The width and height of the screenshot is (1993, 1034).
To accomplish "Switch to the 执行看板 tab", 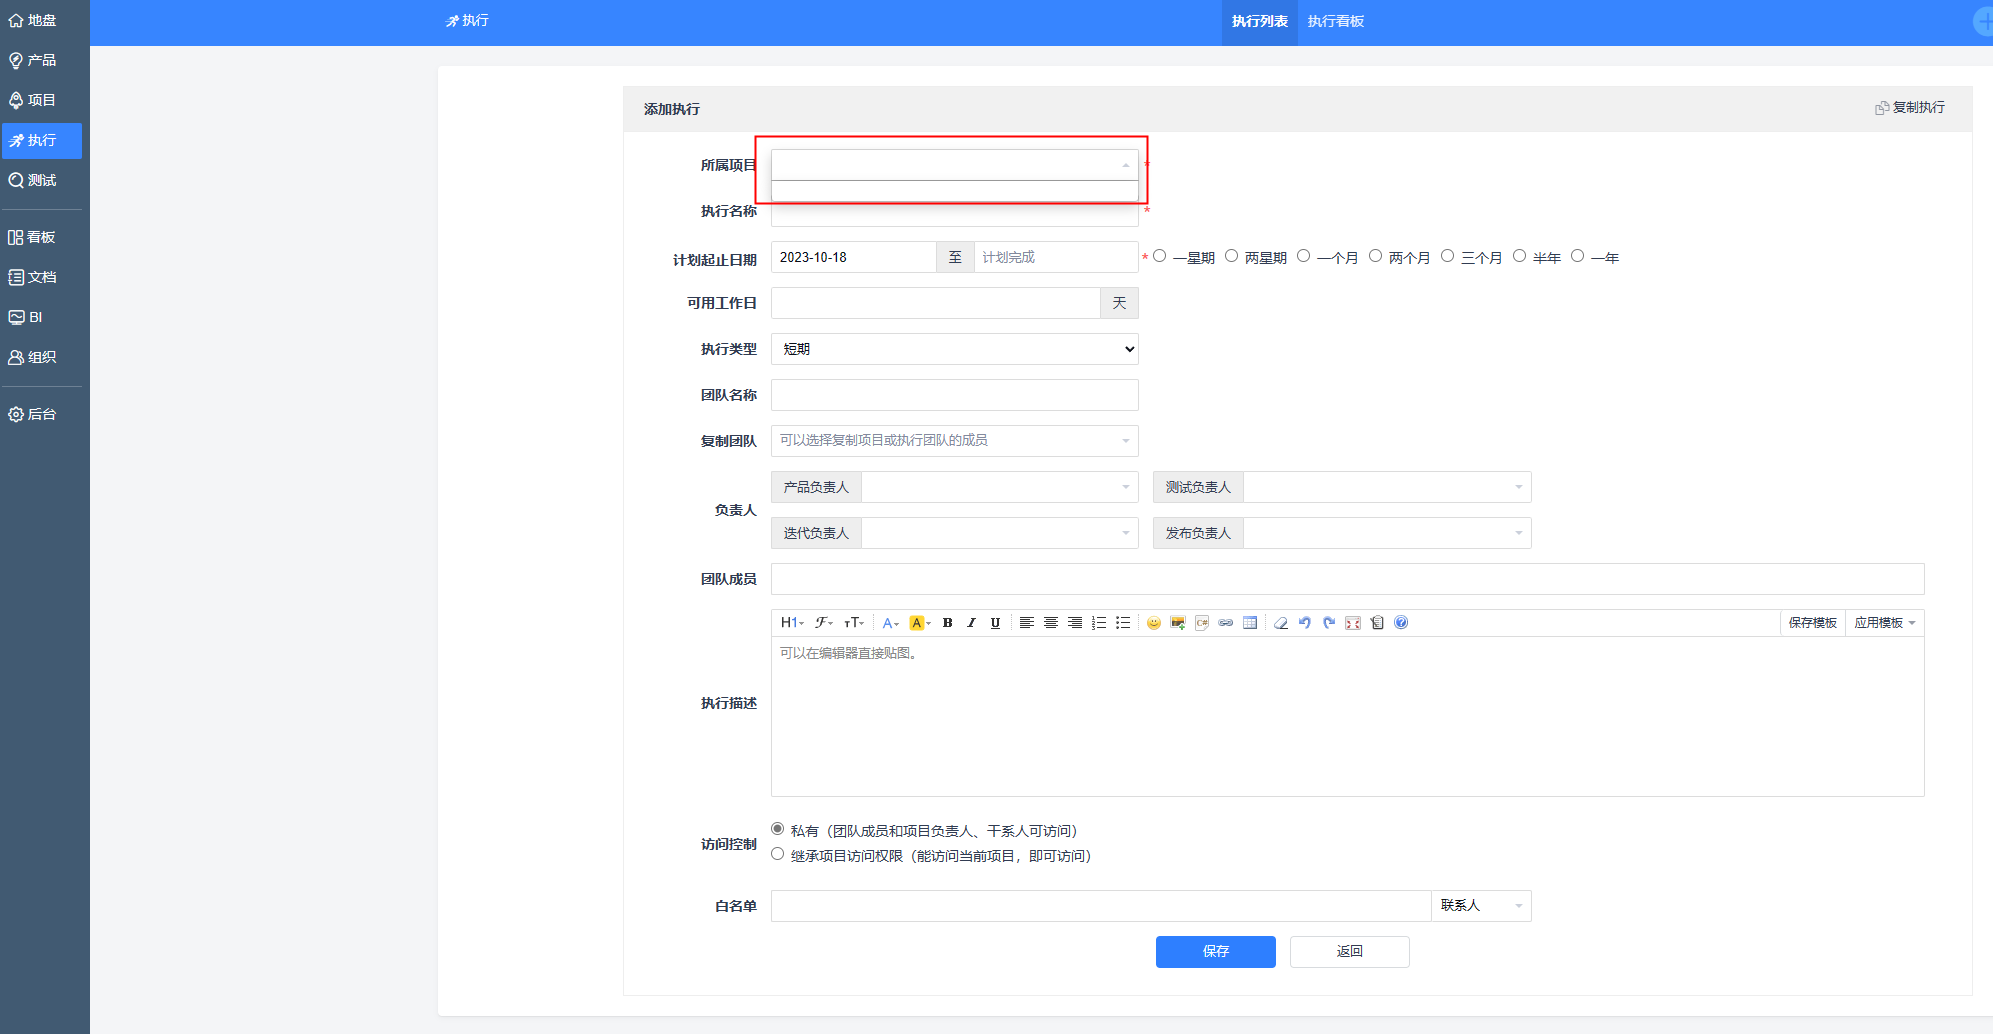I will (x=1335, y=22).
